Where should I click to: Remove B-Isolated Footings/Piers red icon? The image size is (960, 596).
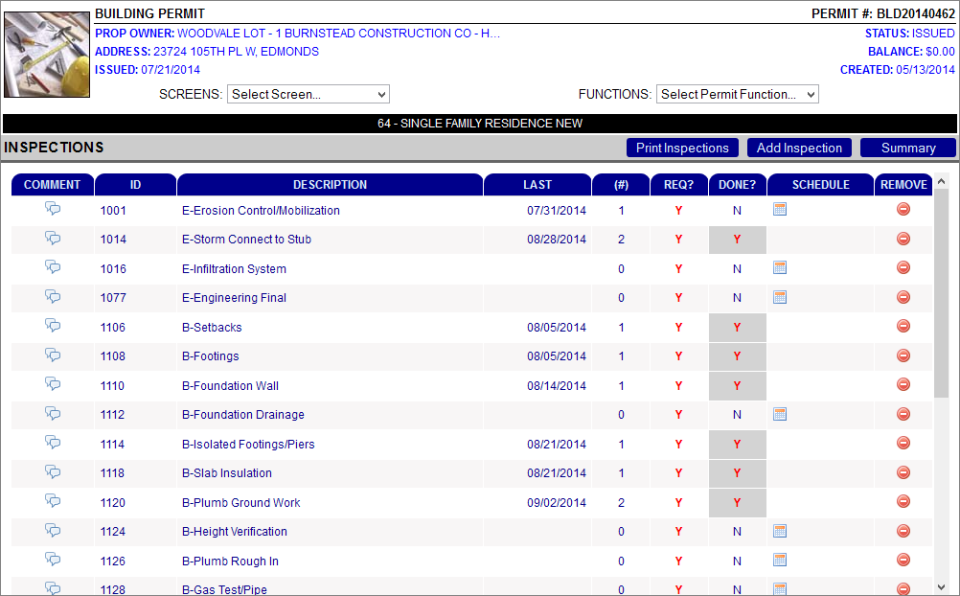click(x=903, y=443)
